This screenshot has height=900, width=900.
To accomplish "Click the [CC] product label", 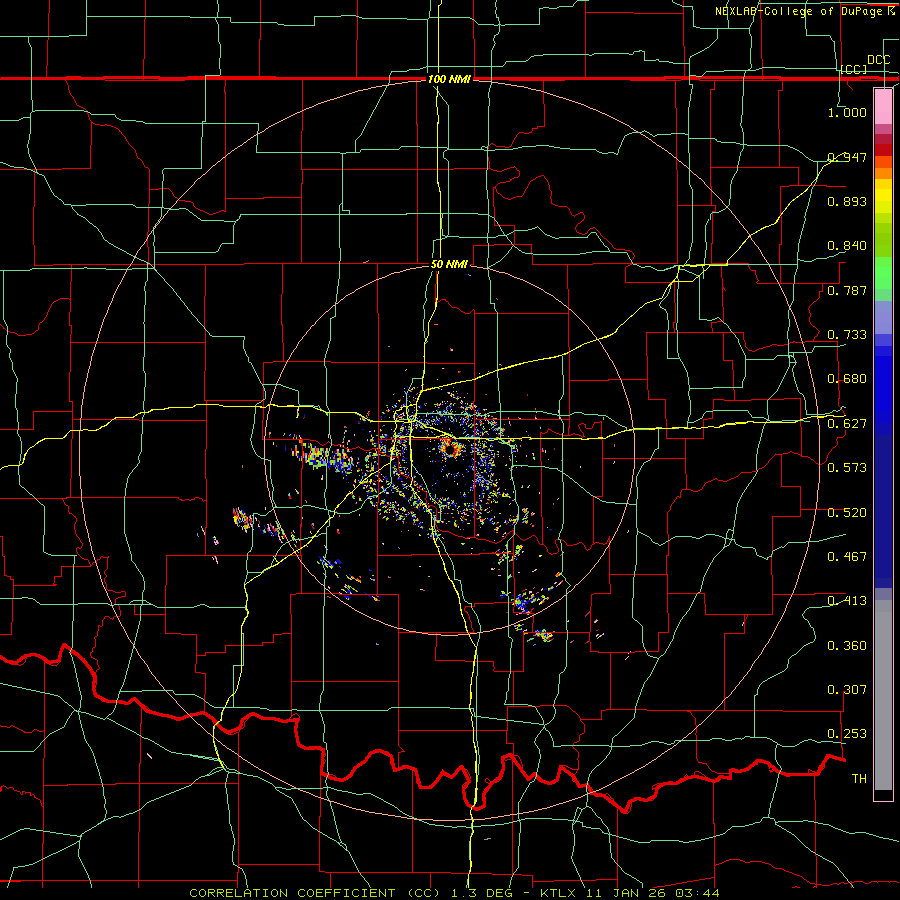I will click(854, 69).
